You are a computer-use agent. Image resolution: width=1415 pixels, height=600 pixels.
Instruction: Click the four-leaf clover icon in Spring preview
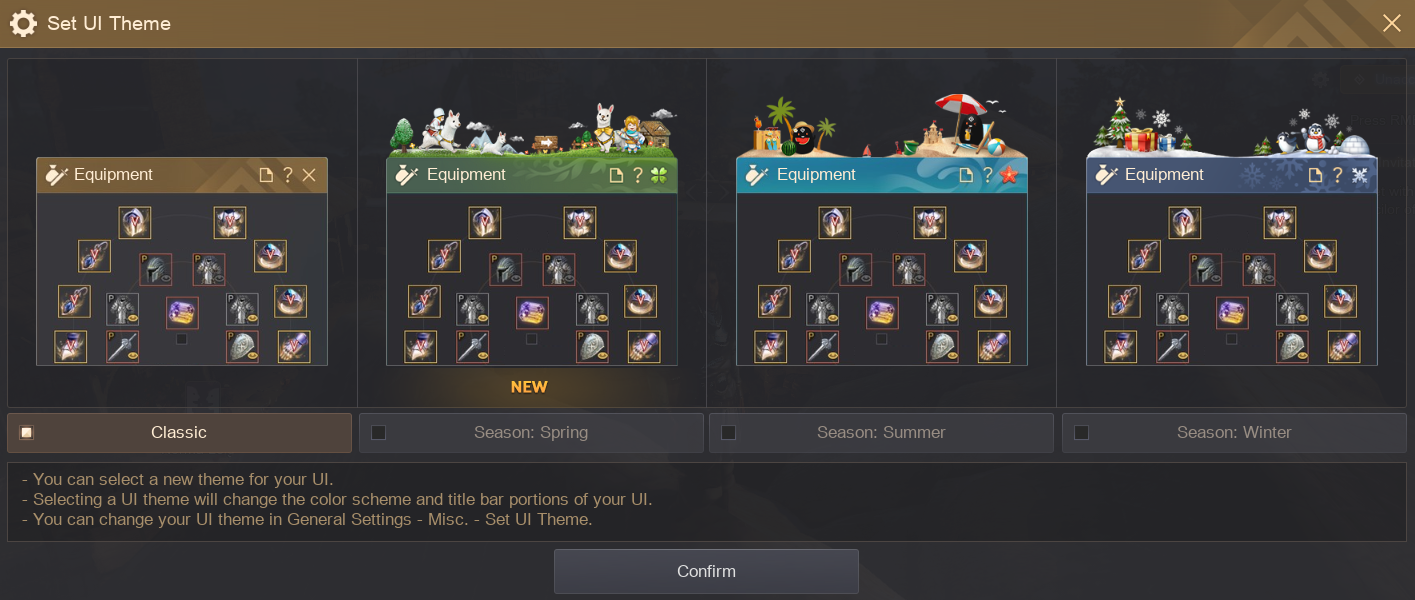coord(659,175)
